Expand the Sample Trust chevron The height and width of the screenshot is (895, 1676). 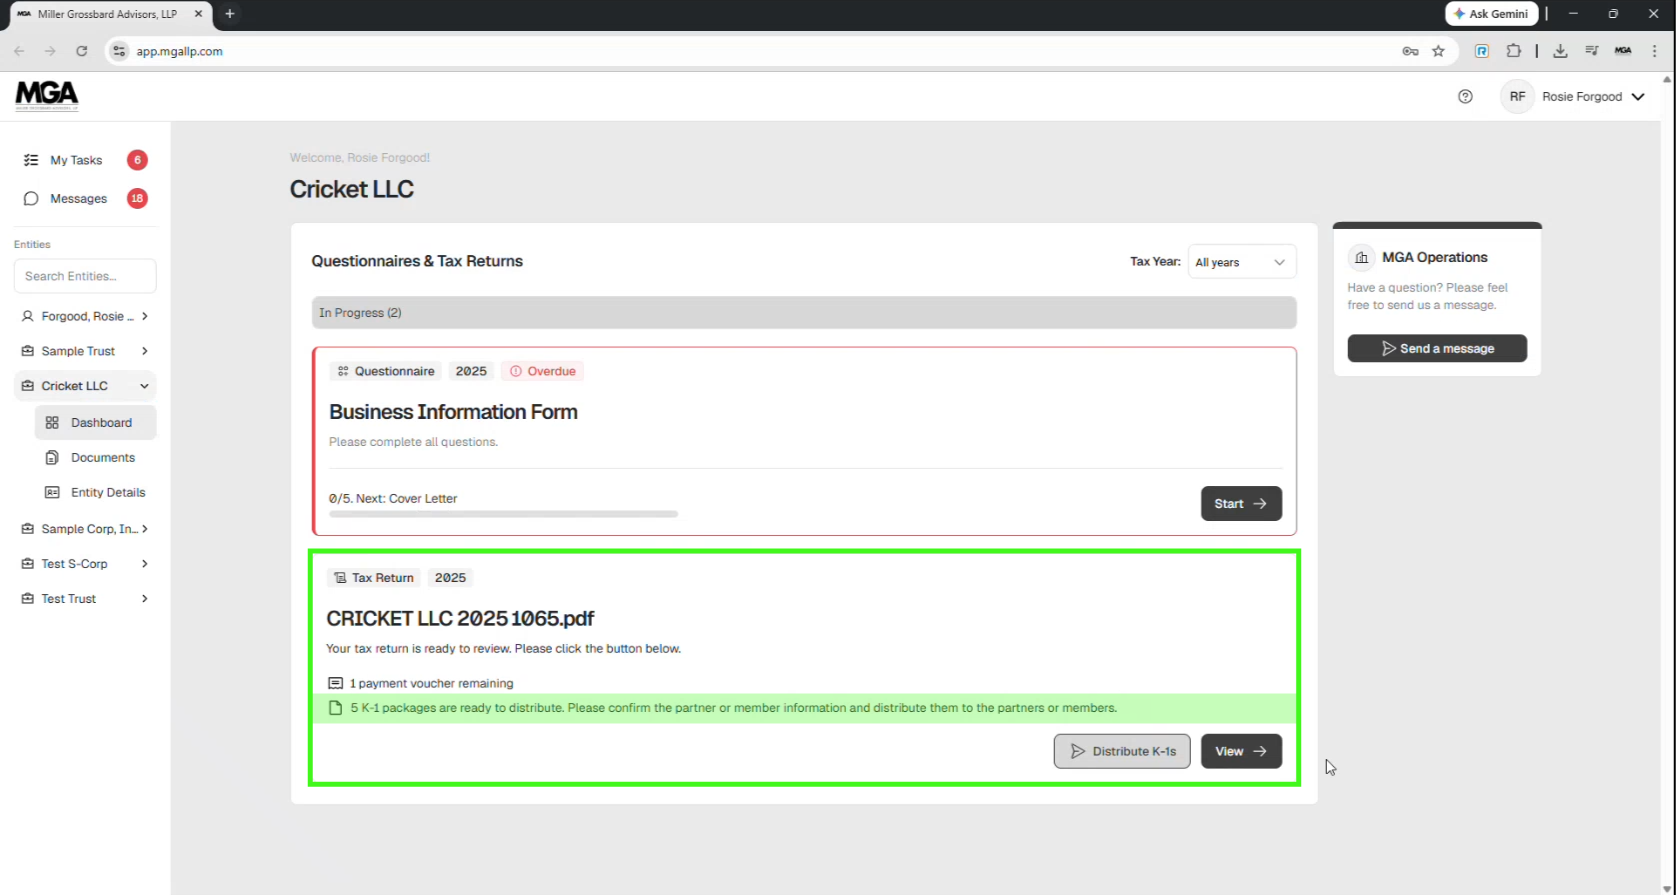145,351
